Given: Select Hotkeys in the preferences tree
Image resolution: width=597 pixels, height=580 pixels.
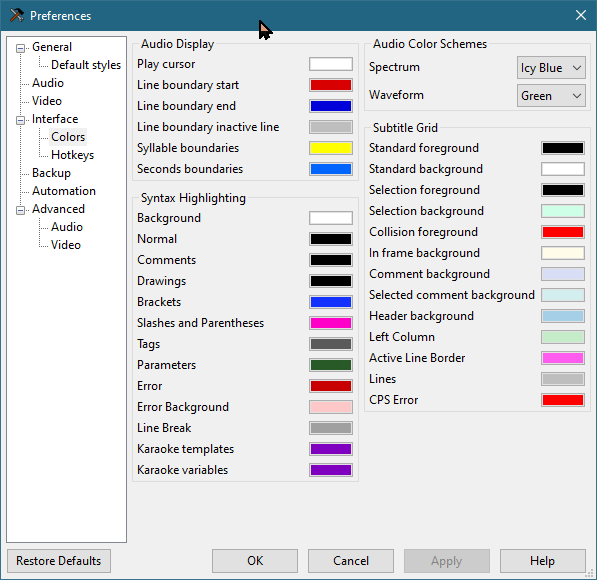Looking at the screenshot, I should (72, 155).
